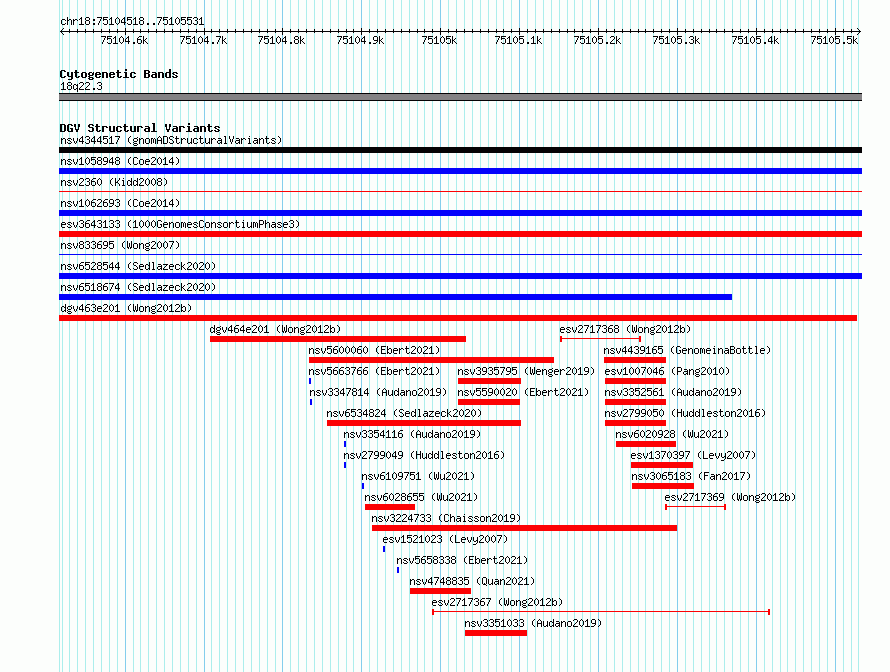Click the blue bar under nsv1058948

pos(460,171)
